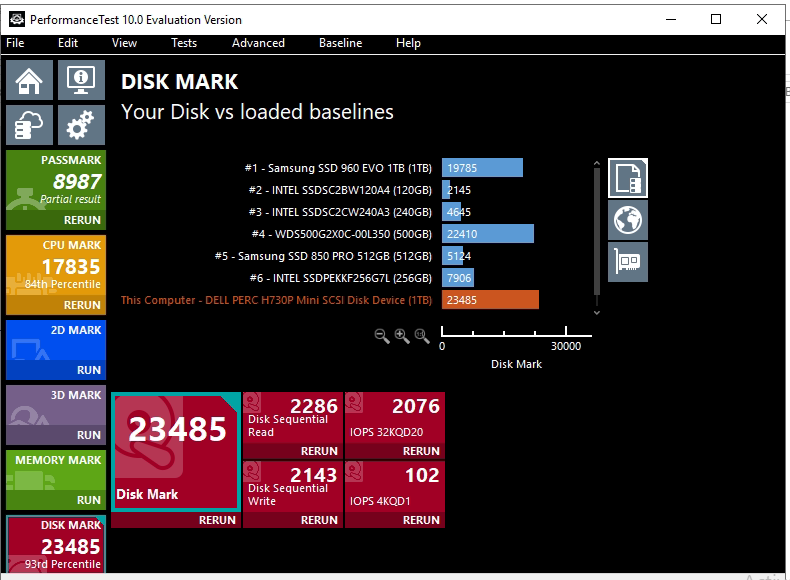Click the baseline chart scrollbar thumb

click(597, 231)
